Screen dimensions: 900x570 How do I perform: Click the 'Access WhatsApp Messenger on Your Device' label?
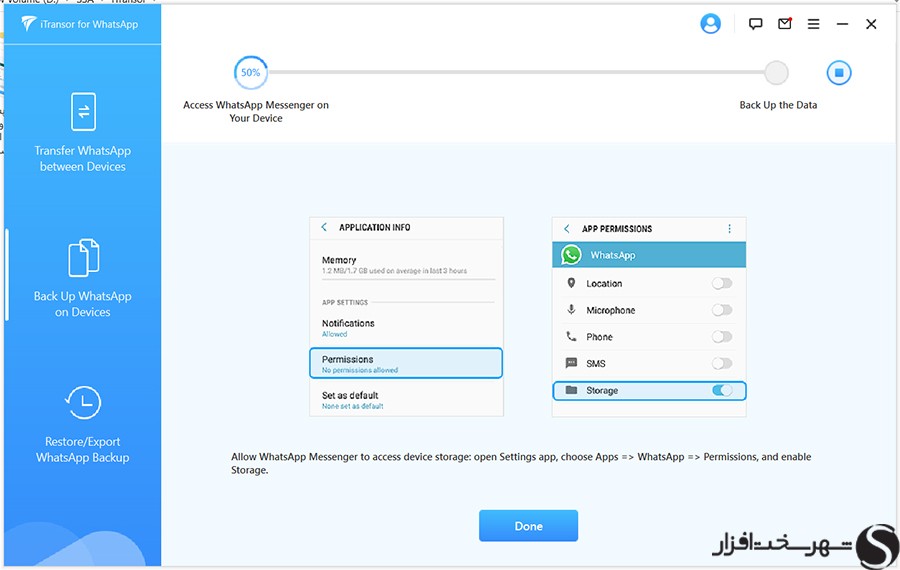[256, 111]
